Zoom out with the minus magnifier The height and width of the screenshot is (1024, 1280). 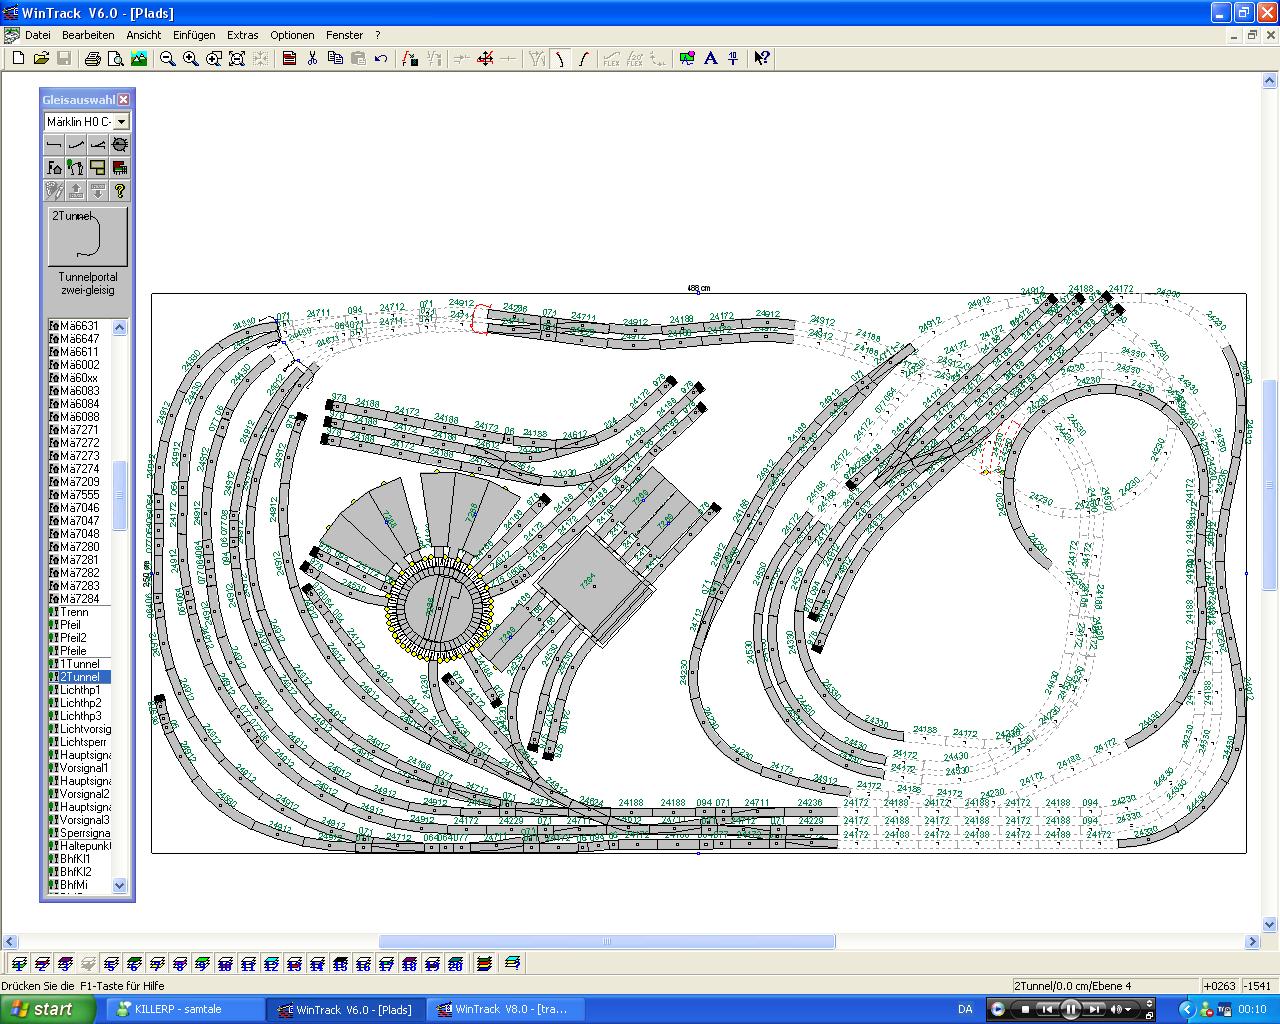[x=168, y=59]
